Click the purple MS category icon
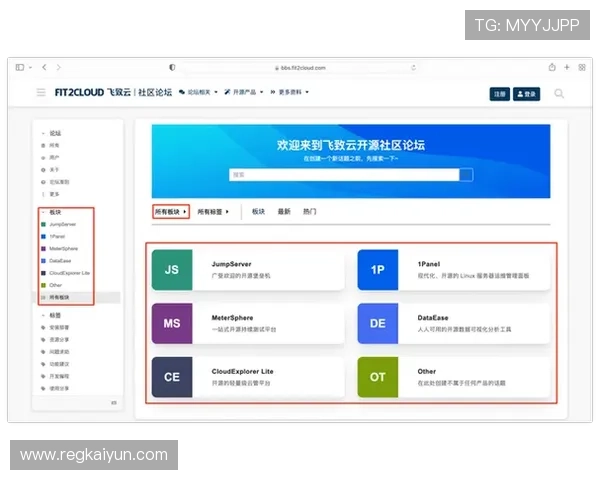The width and height of the screenshot is (600, 480). pyautogui.click(x=172, y=323)
